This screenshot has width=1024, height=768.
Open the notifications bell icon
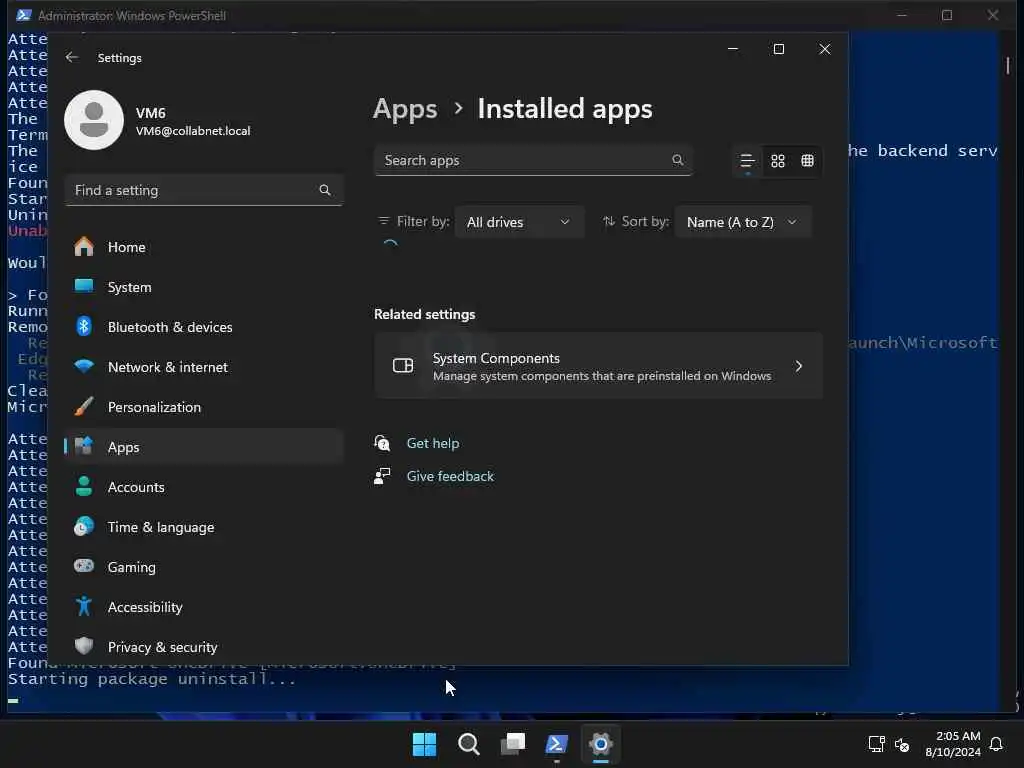(996, 744)
